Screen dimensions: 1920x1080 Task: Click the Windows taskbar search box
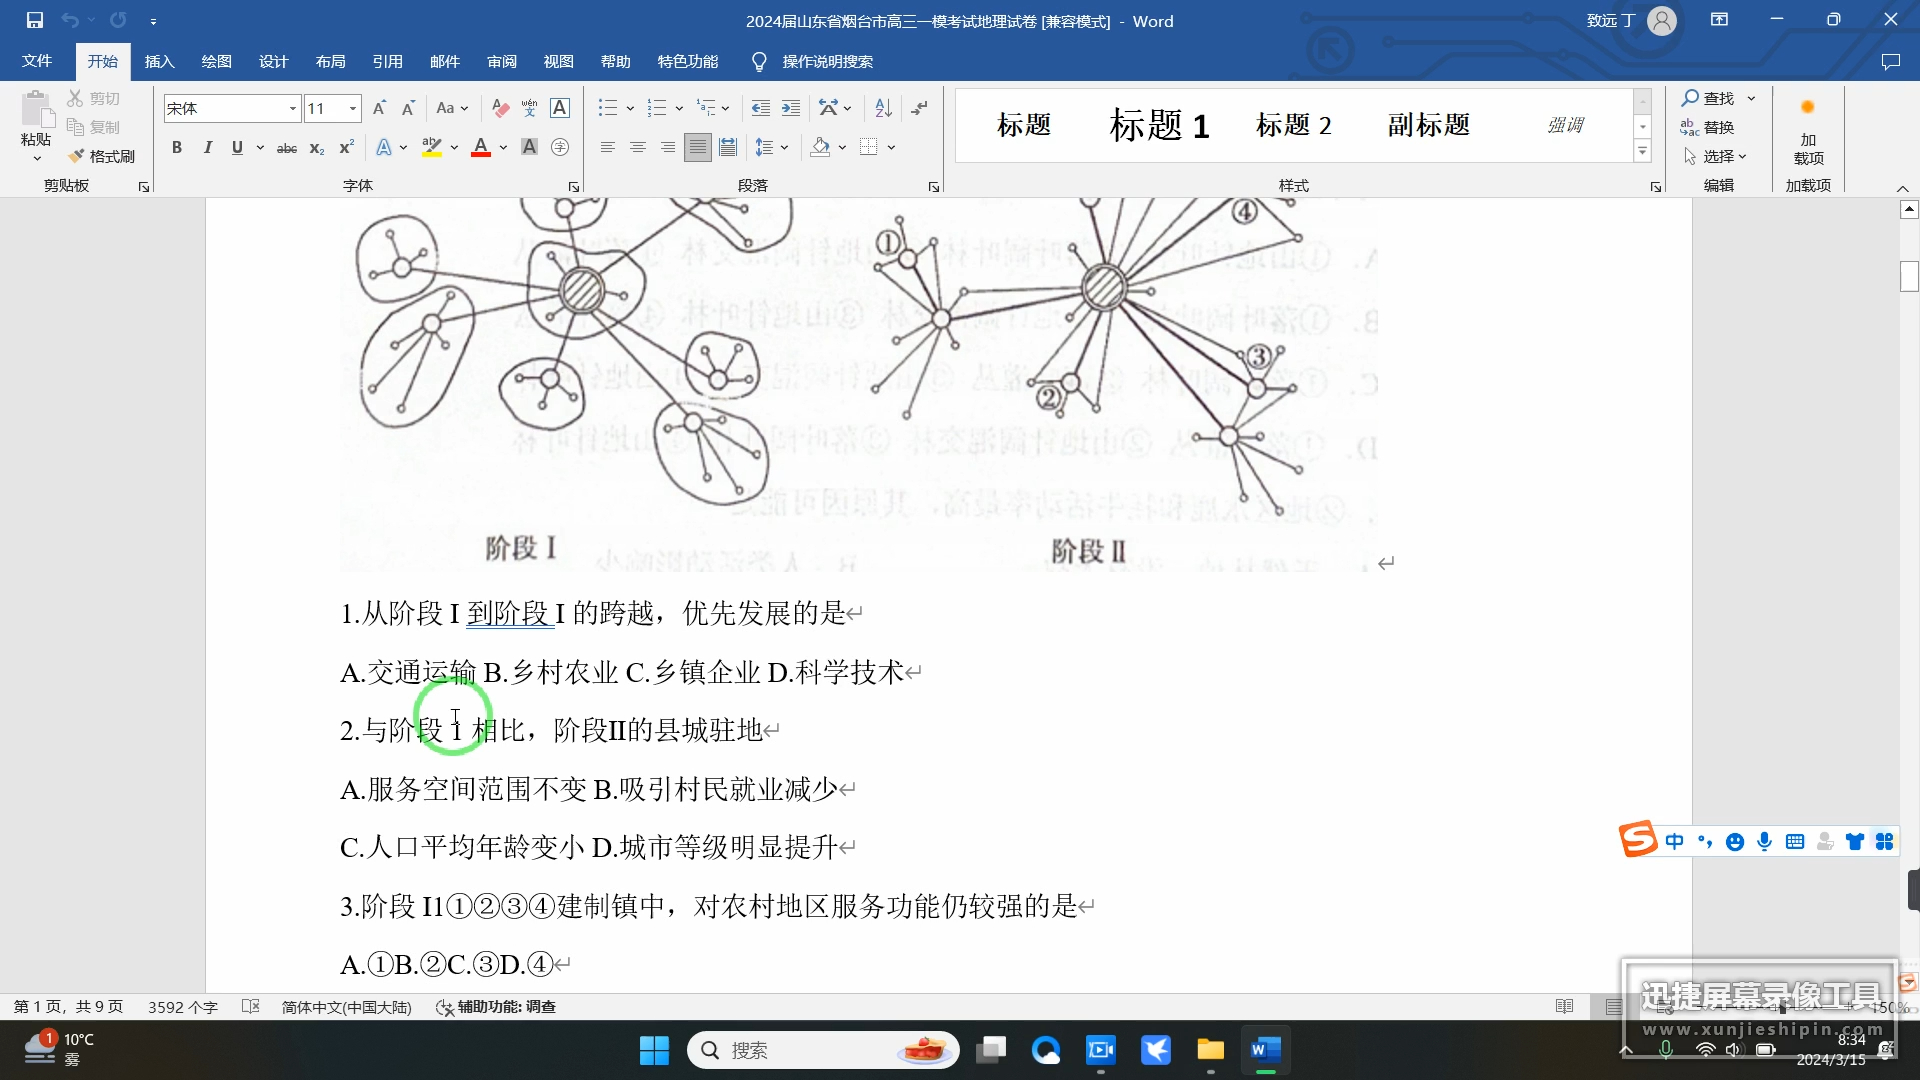(x=822, y=1050)
